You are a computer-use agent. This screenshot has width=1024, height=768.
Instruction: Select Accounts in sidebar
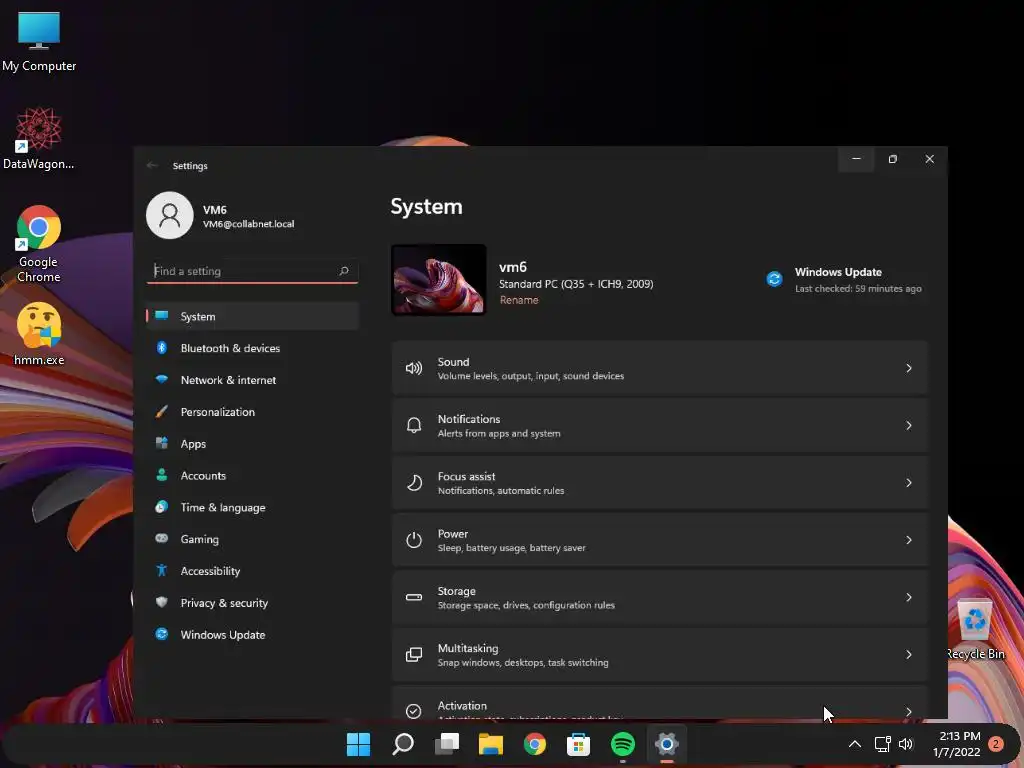pyautogui.click(x=253, y=475)
